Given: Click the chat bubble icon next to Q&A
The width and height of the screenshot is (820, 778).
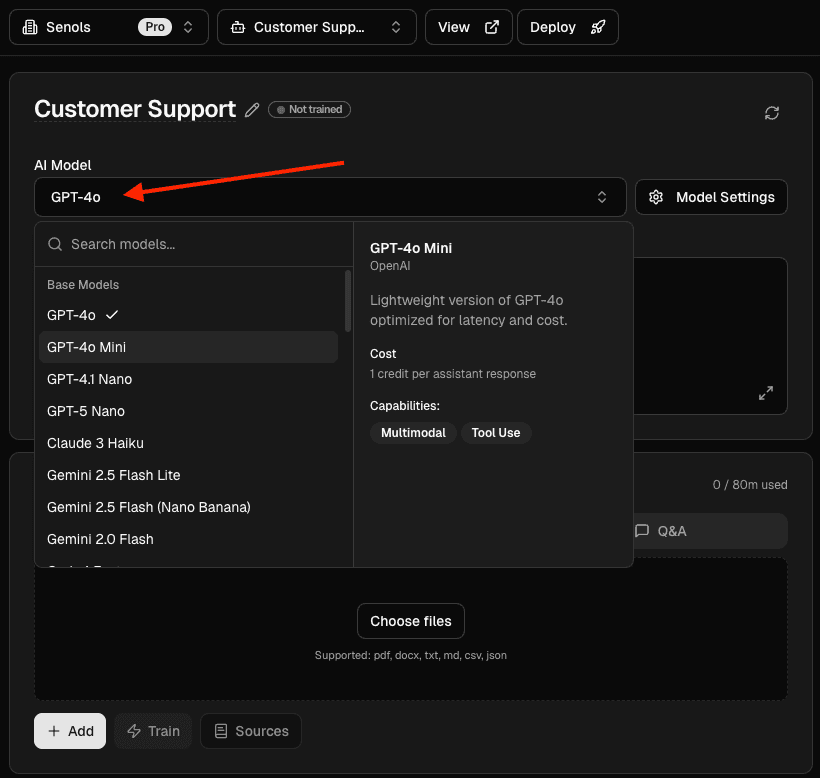Looking at the screenshot, I should (641, 530).
